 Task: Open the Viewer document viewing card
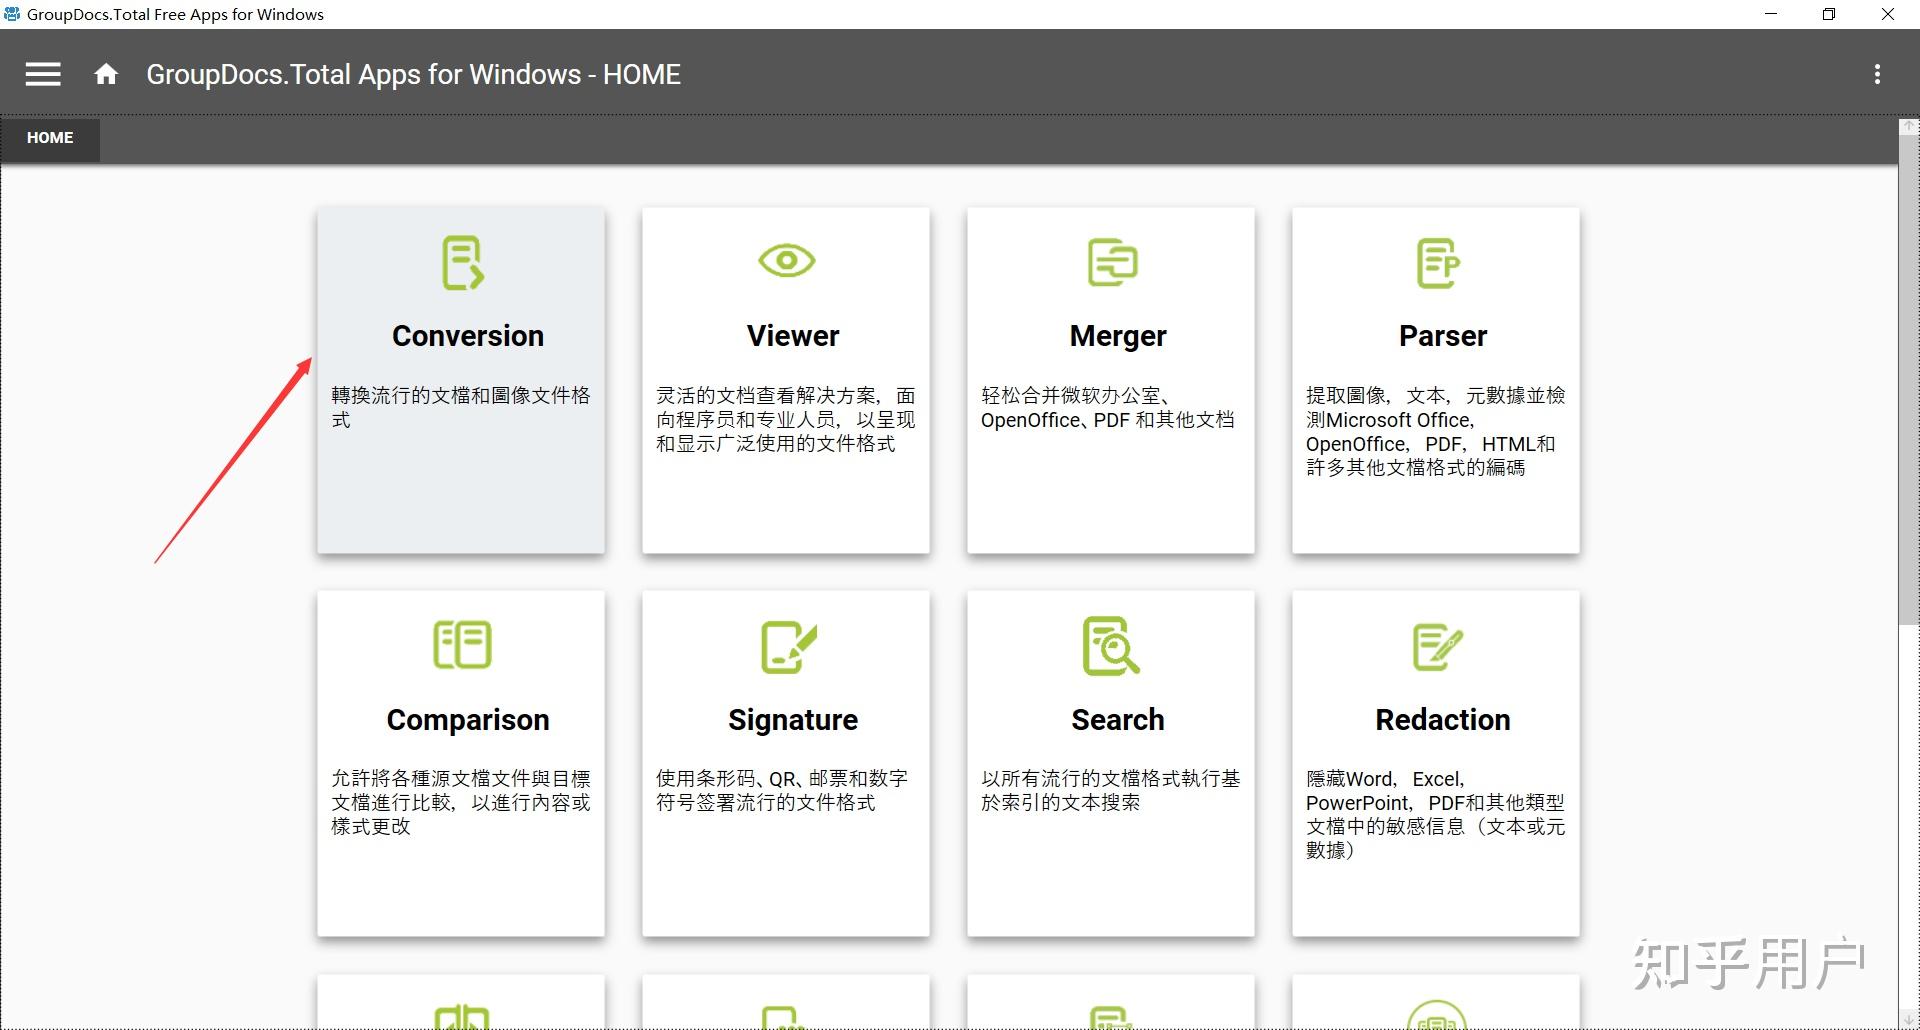coord(785,380)
